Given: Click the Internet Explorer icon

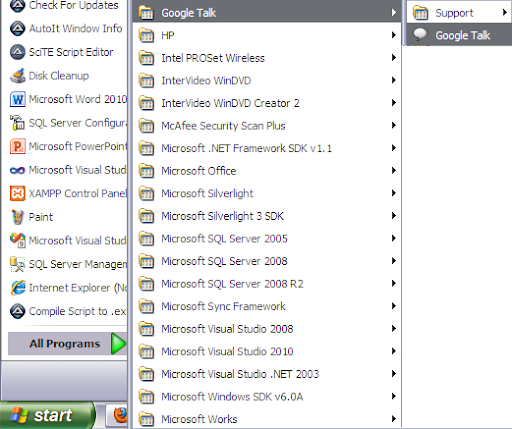Looking at the screenshot, I should [17, 288].
